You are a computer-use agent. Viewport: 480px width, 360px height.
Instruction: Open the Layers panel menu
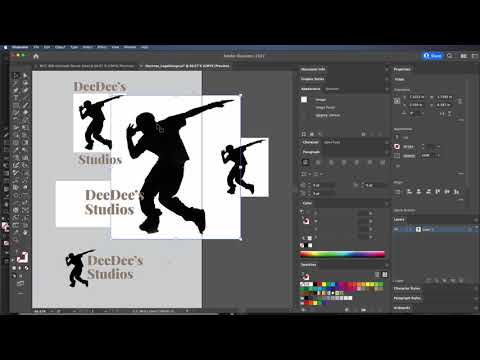click(476, 219)
